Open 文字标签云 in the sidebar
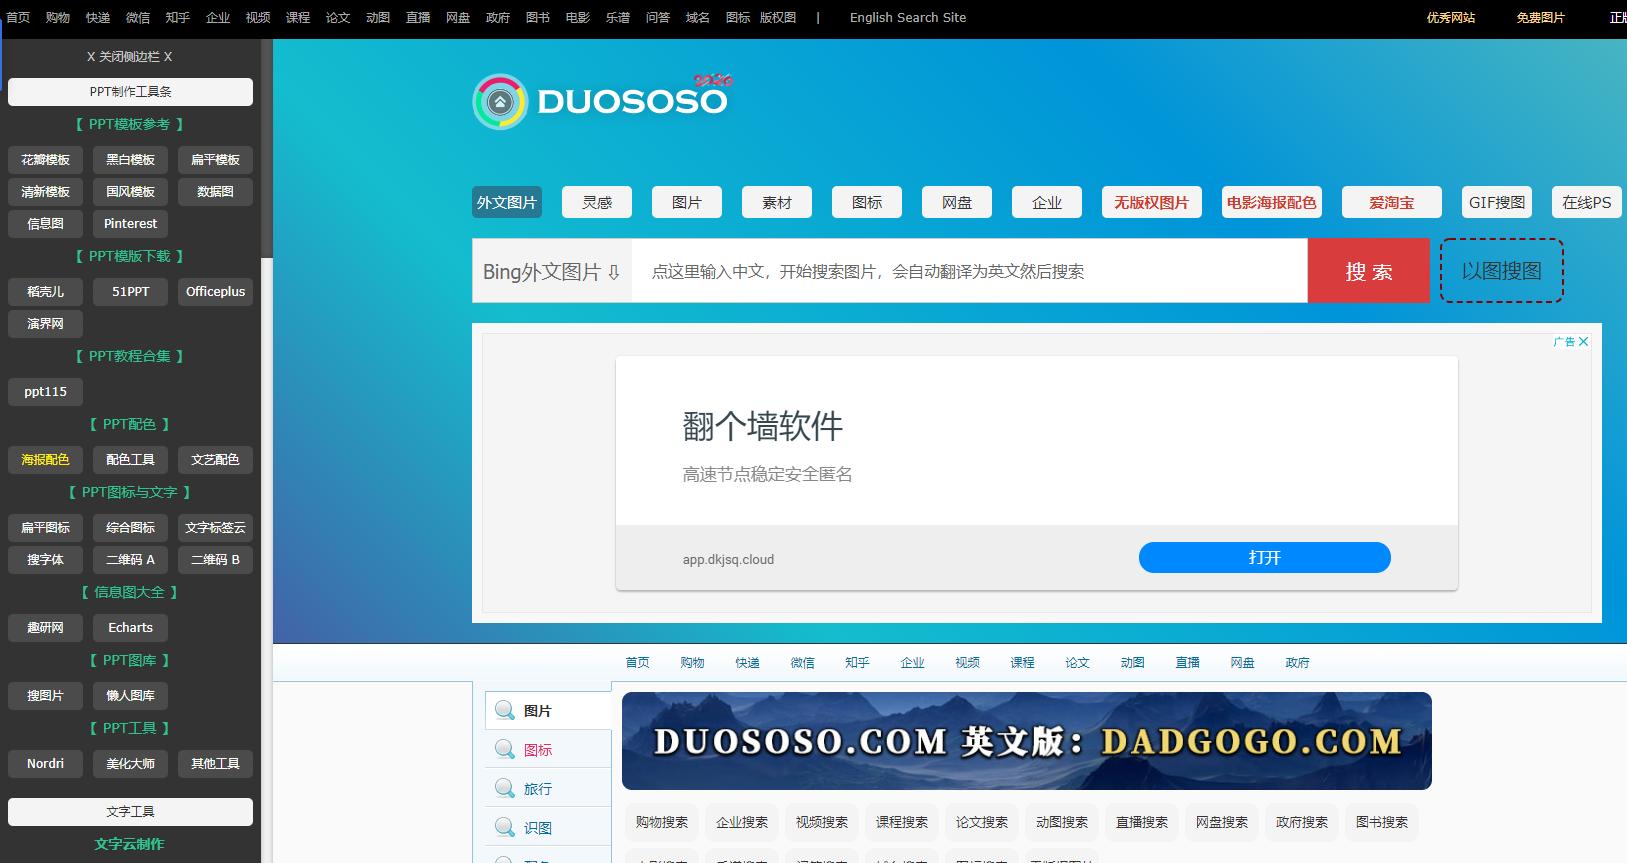Screen dimensions: 1627x863 point(215,528)
